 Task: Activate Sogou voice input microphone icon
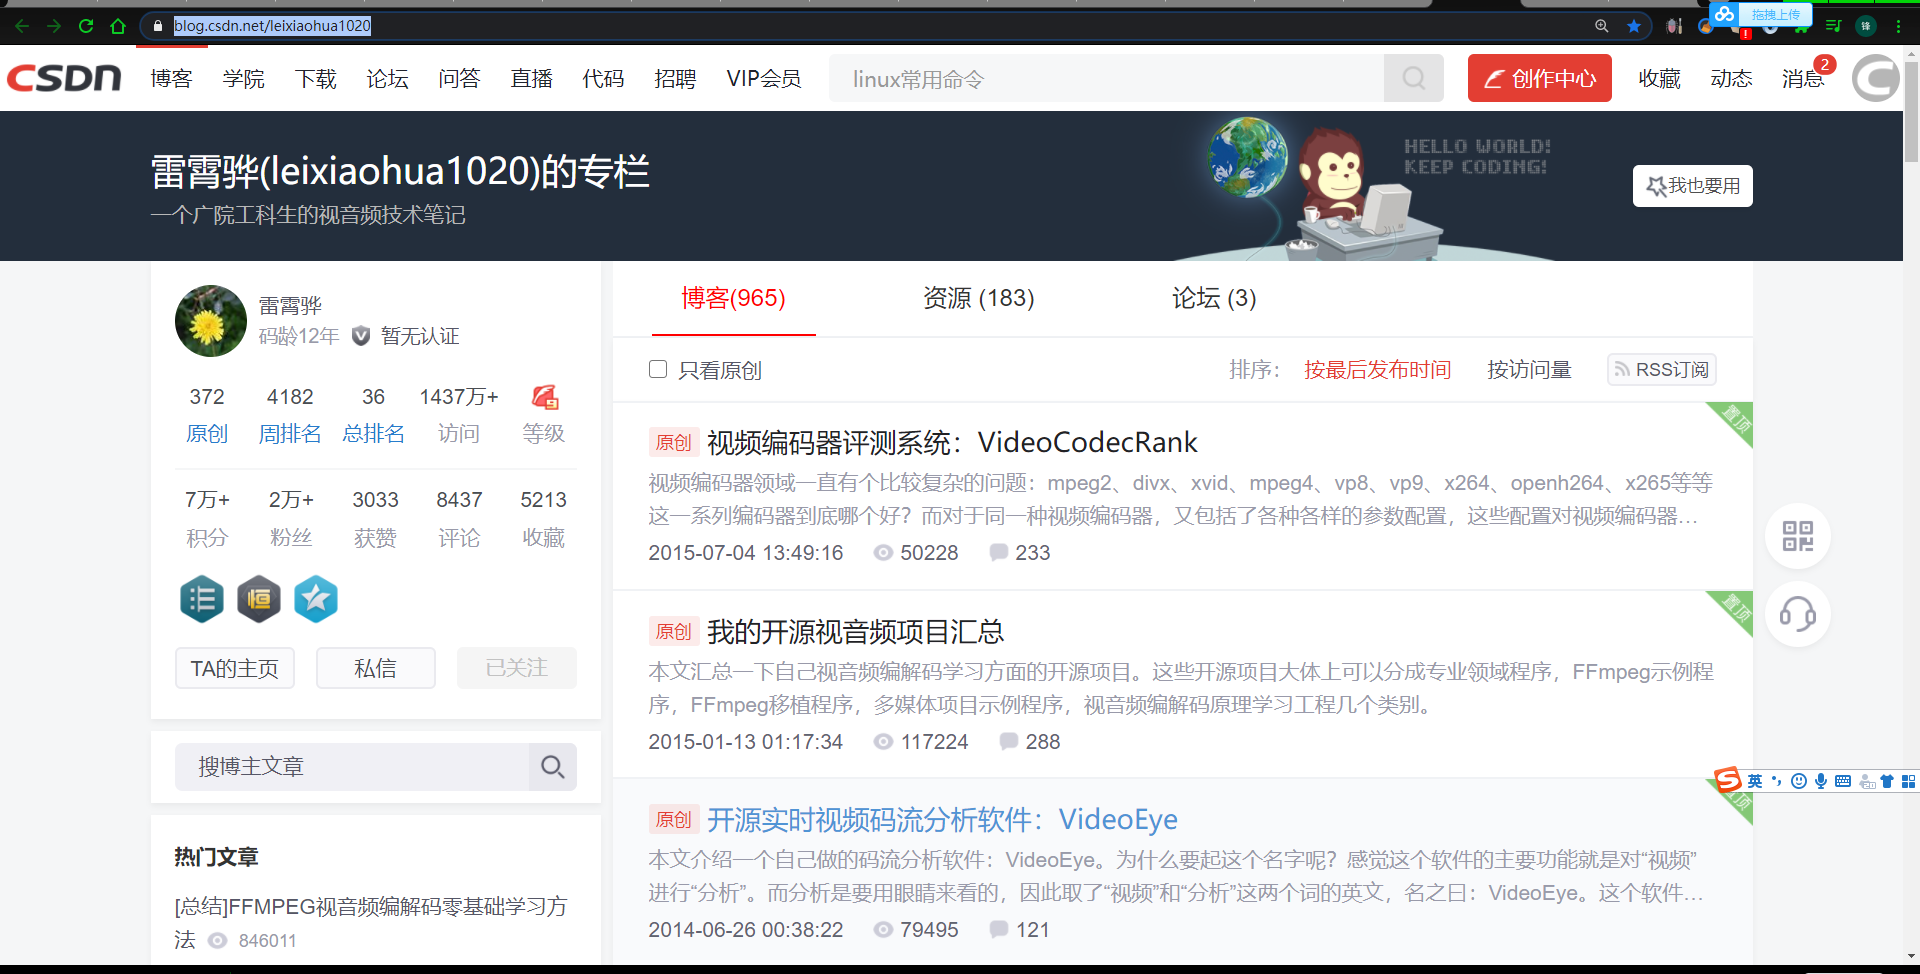coord(1822,781)
